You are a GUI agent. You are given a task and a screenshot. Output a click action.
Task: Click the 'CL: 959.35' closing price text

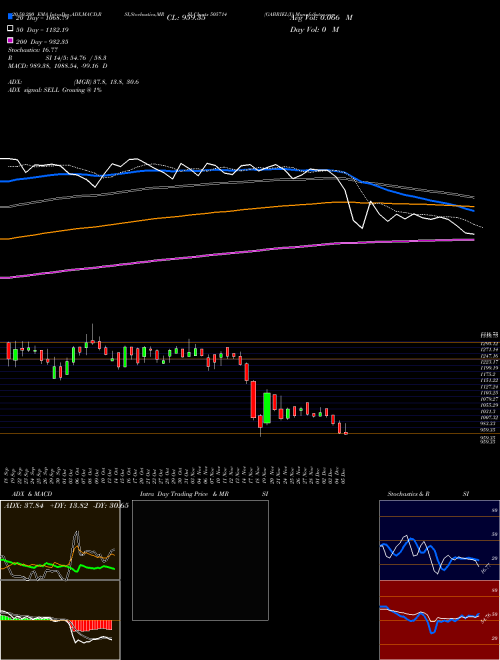click(x=186, y=18)
